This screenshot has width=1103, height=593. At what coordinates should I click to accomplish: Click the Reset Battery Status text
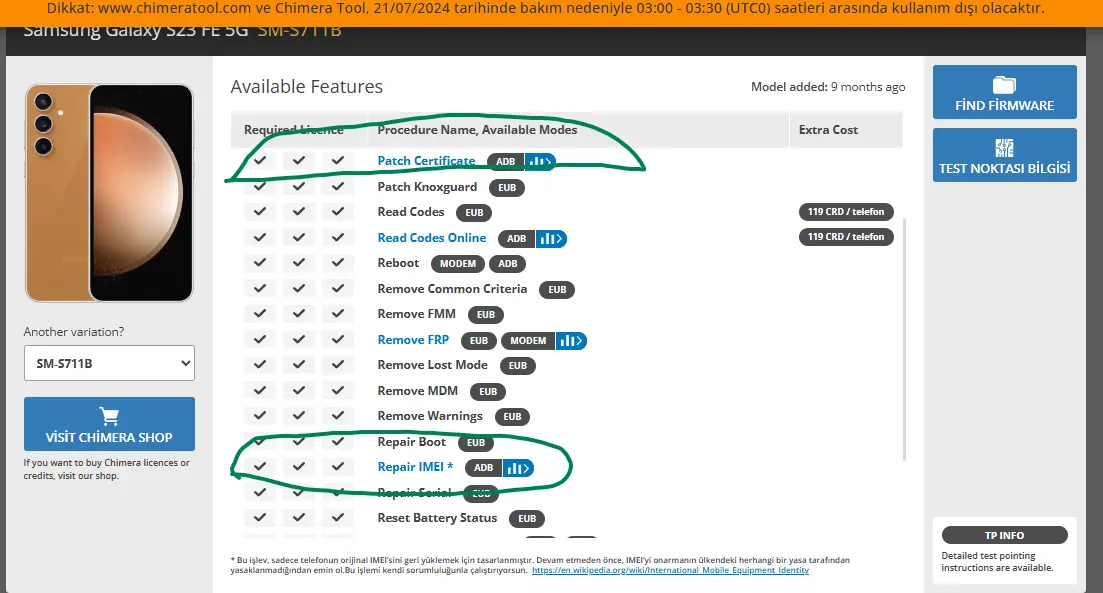[x=438, y=518]
